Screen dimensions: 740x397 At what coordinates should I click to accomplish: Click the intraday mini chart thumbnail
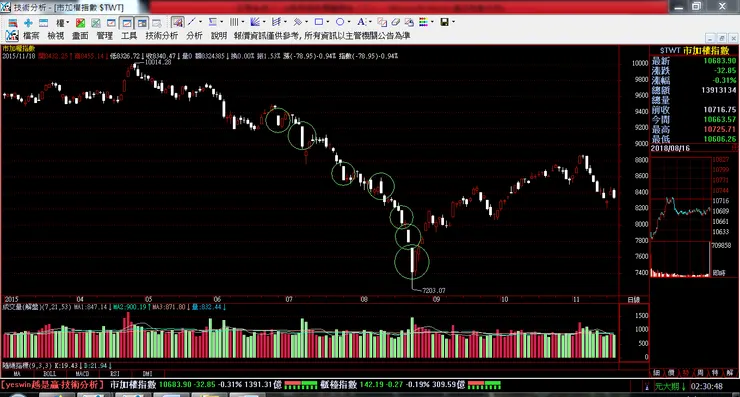tap(681, 217)
